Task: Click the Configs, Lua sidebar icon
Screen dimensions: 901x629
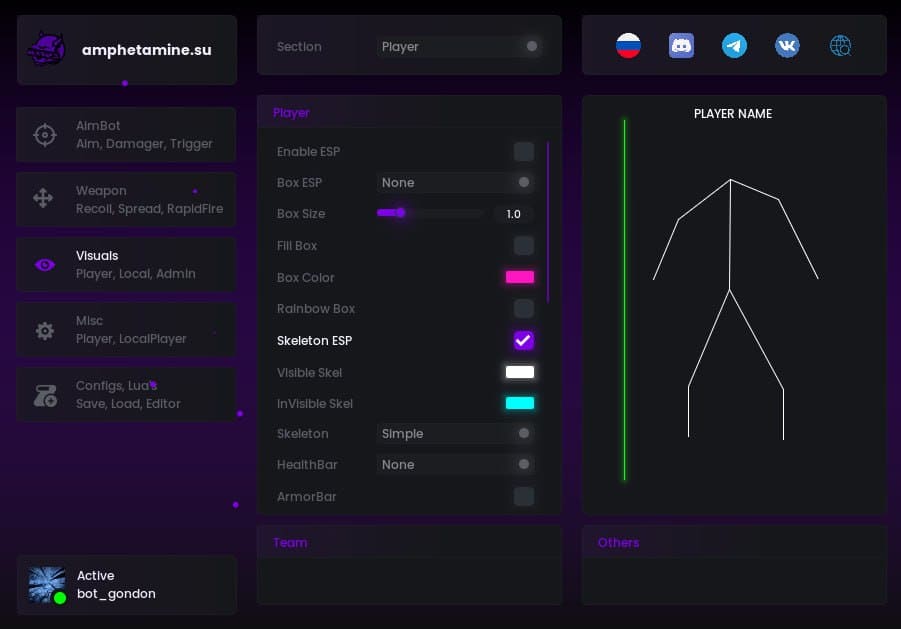Action: click(45, 395)
